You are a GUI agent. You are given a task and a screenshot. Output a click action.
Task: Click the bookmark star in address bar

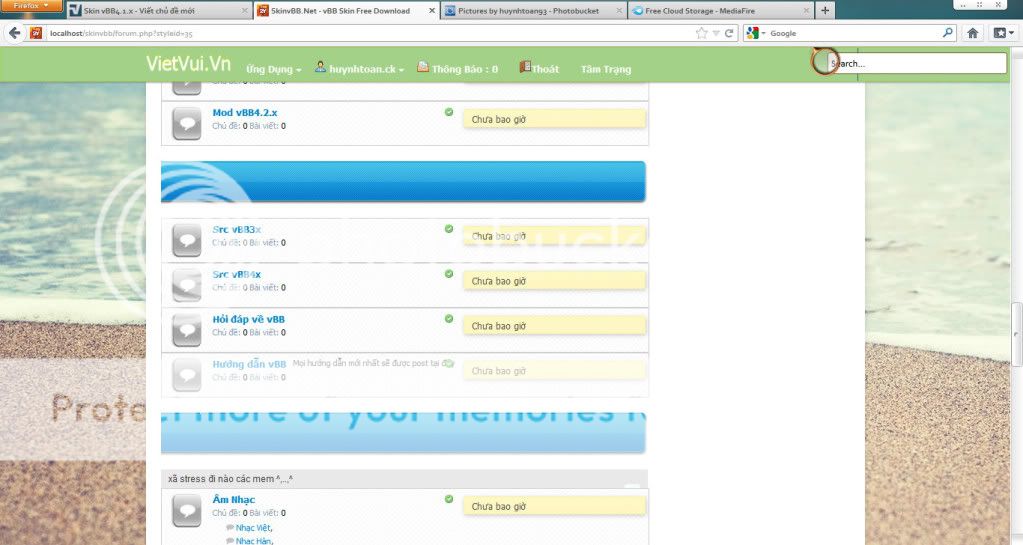click(702, 33)
